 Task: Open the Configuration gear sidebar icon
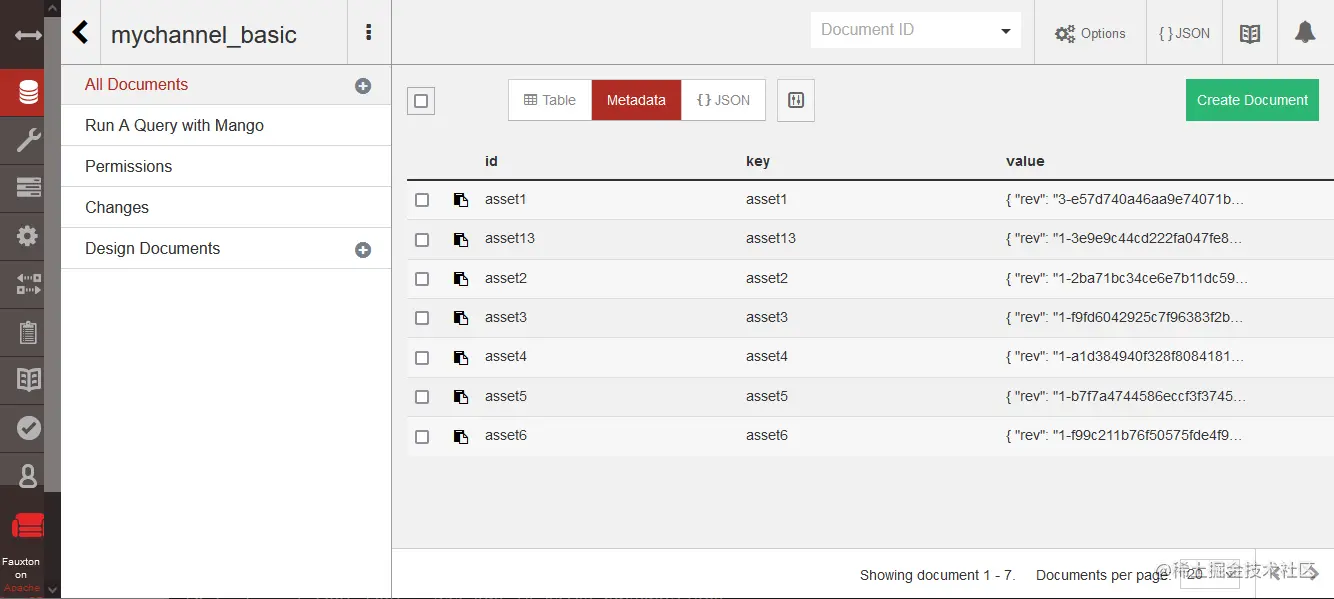coord(28,236)
